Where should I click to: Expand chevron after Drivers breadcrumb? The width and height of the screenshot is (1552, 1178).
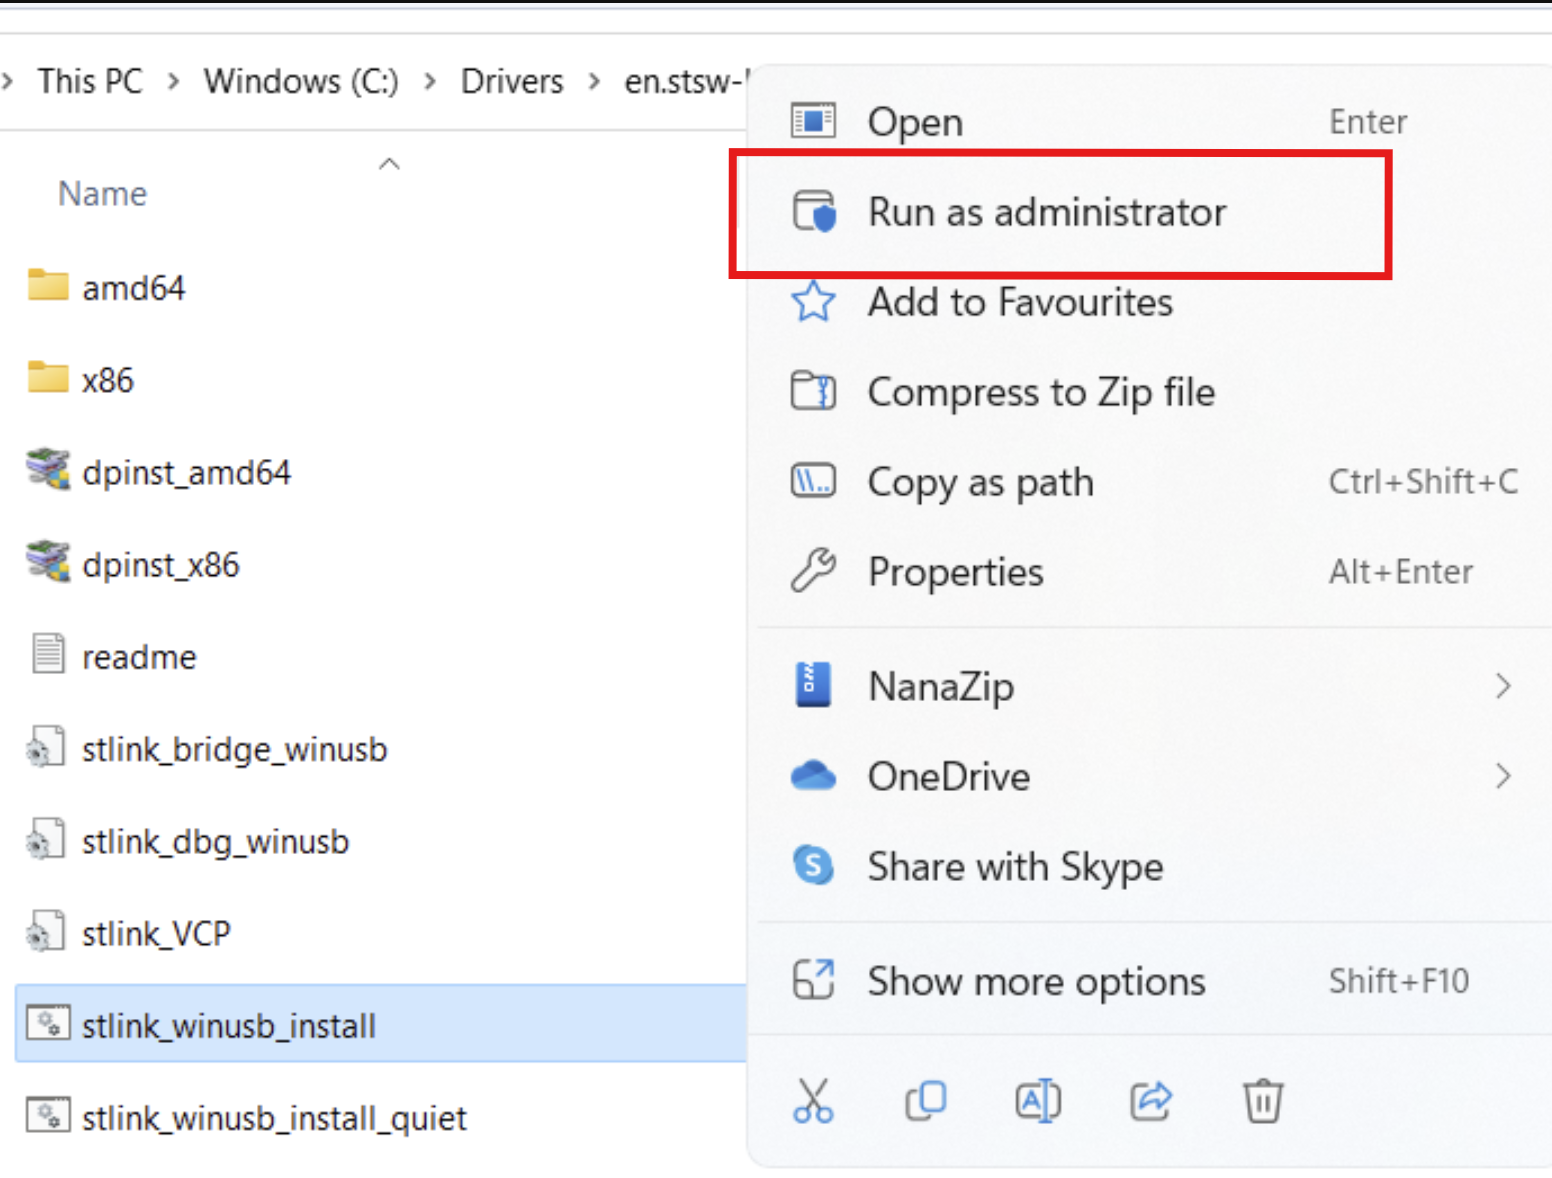pyautogui.click(x=594, y=81)
